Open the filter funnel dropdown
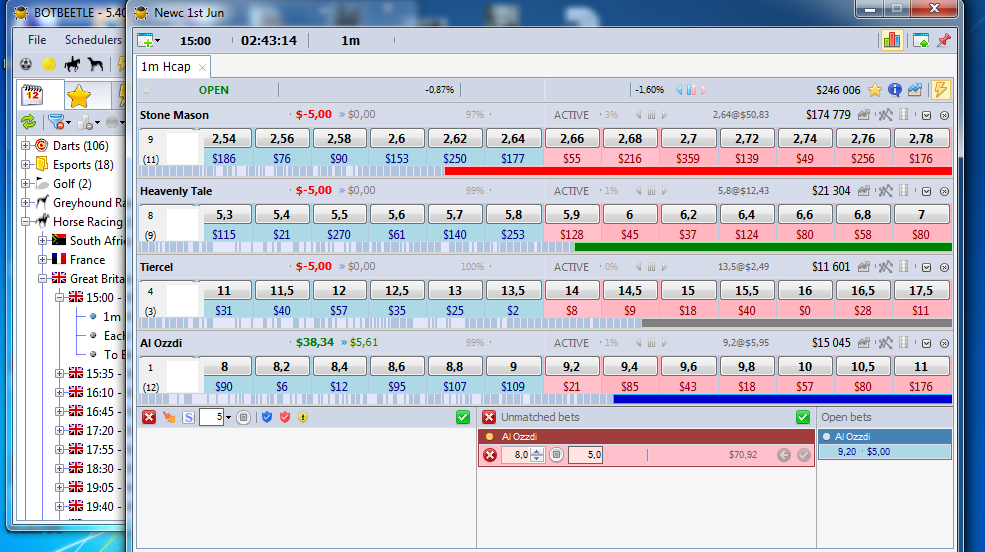Viewport: 985px width, 552px height. click(x=59, y=122)
